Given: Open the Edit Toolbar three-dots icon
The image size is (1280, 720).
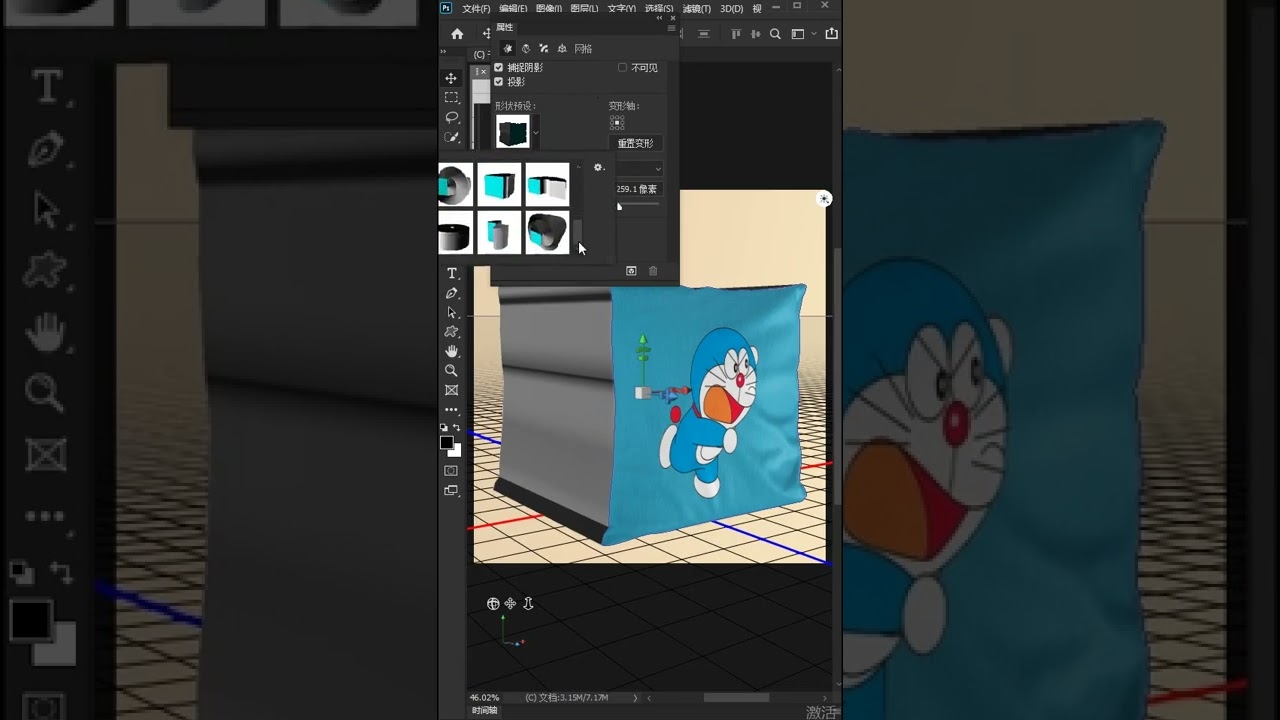Looking at the screenshot, I should (x=452, y=410).
